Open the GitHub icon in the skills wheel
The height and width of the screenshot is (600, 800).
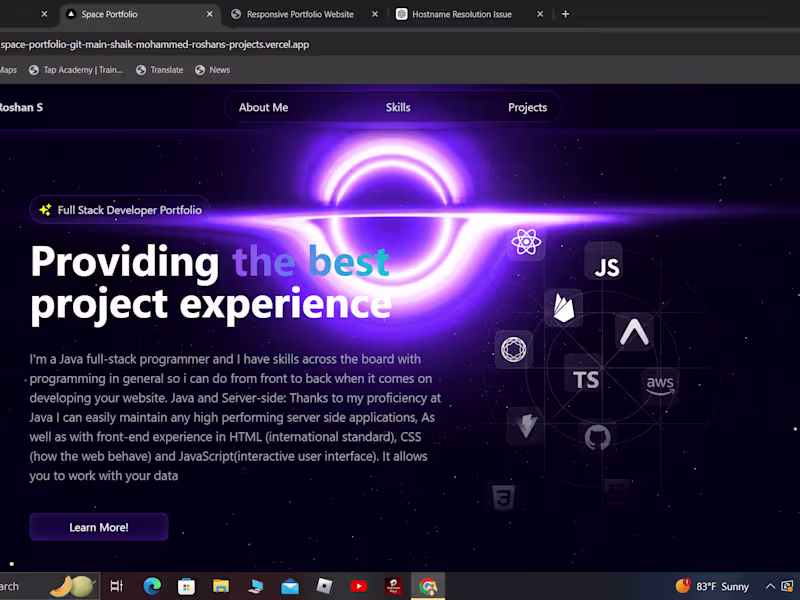(x=597, y=438)
